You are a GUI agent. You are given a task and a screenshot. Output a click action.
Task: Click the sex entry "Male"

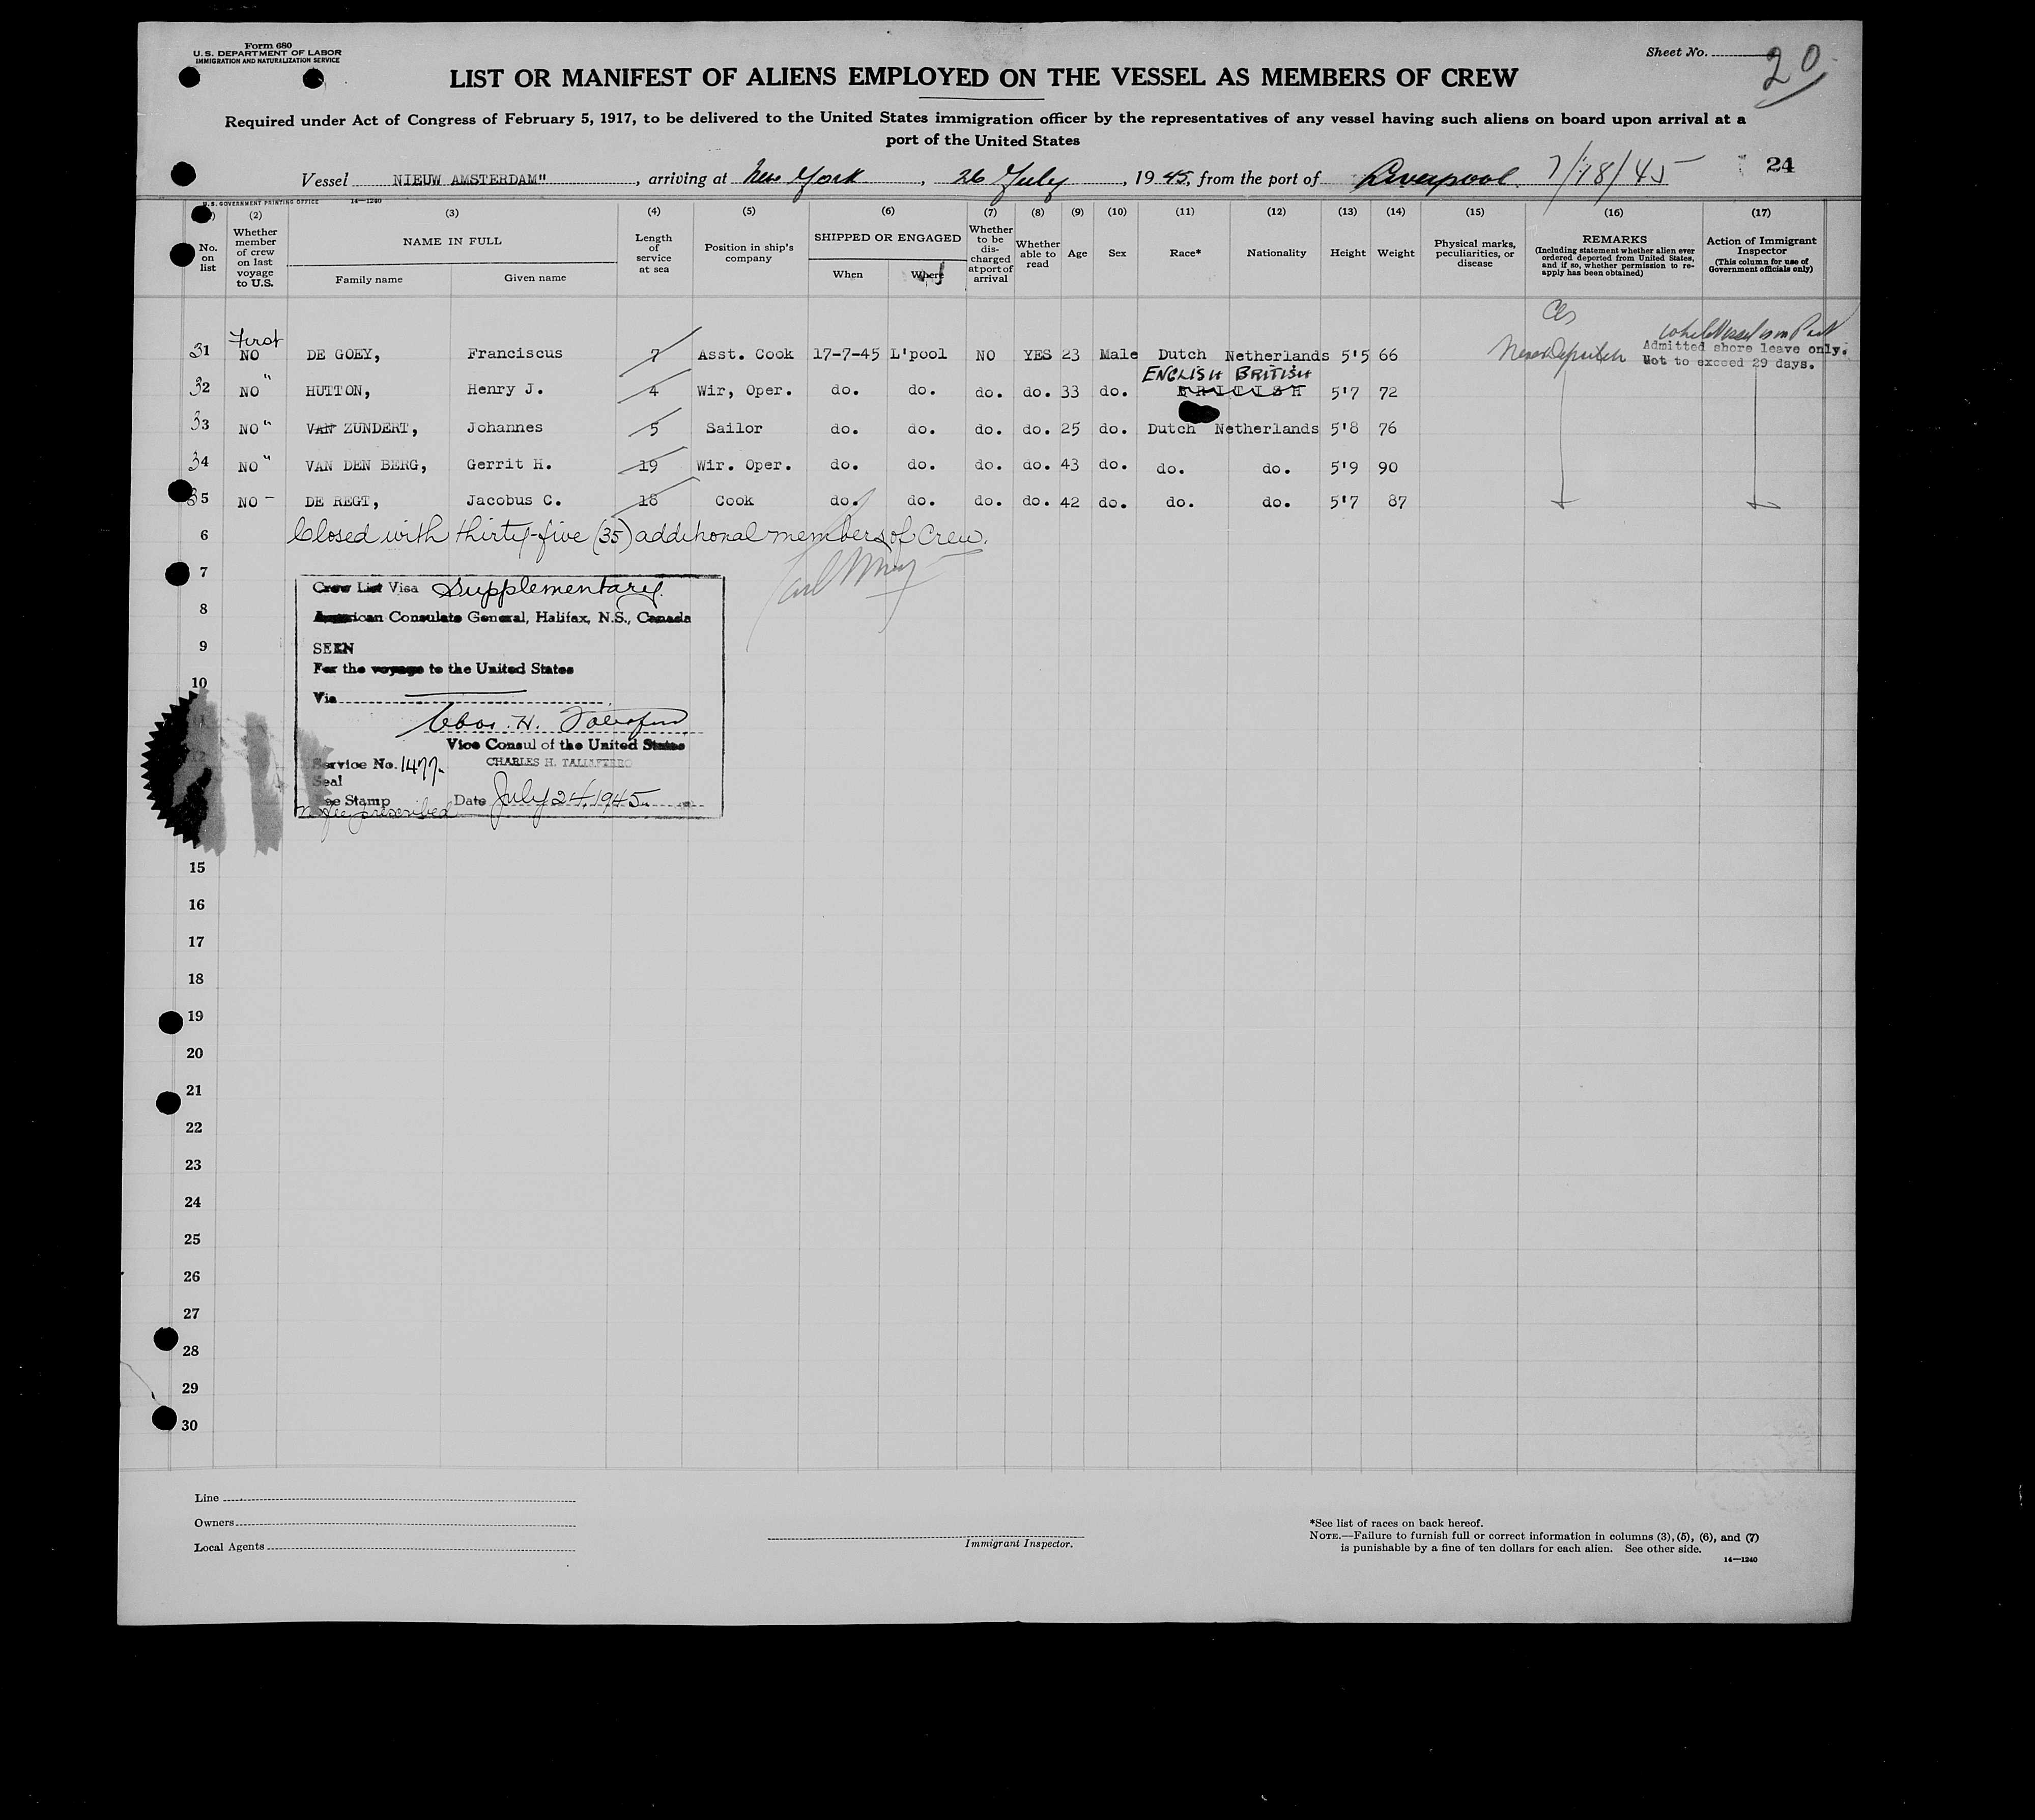tap(1118, 355)
